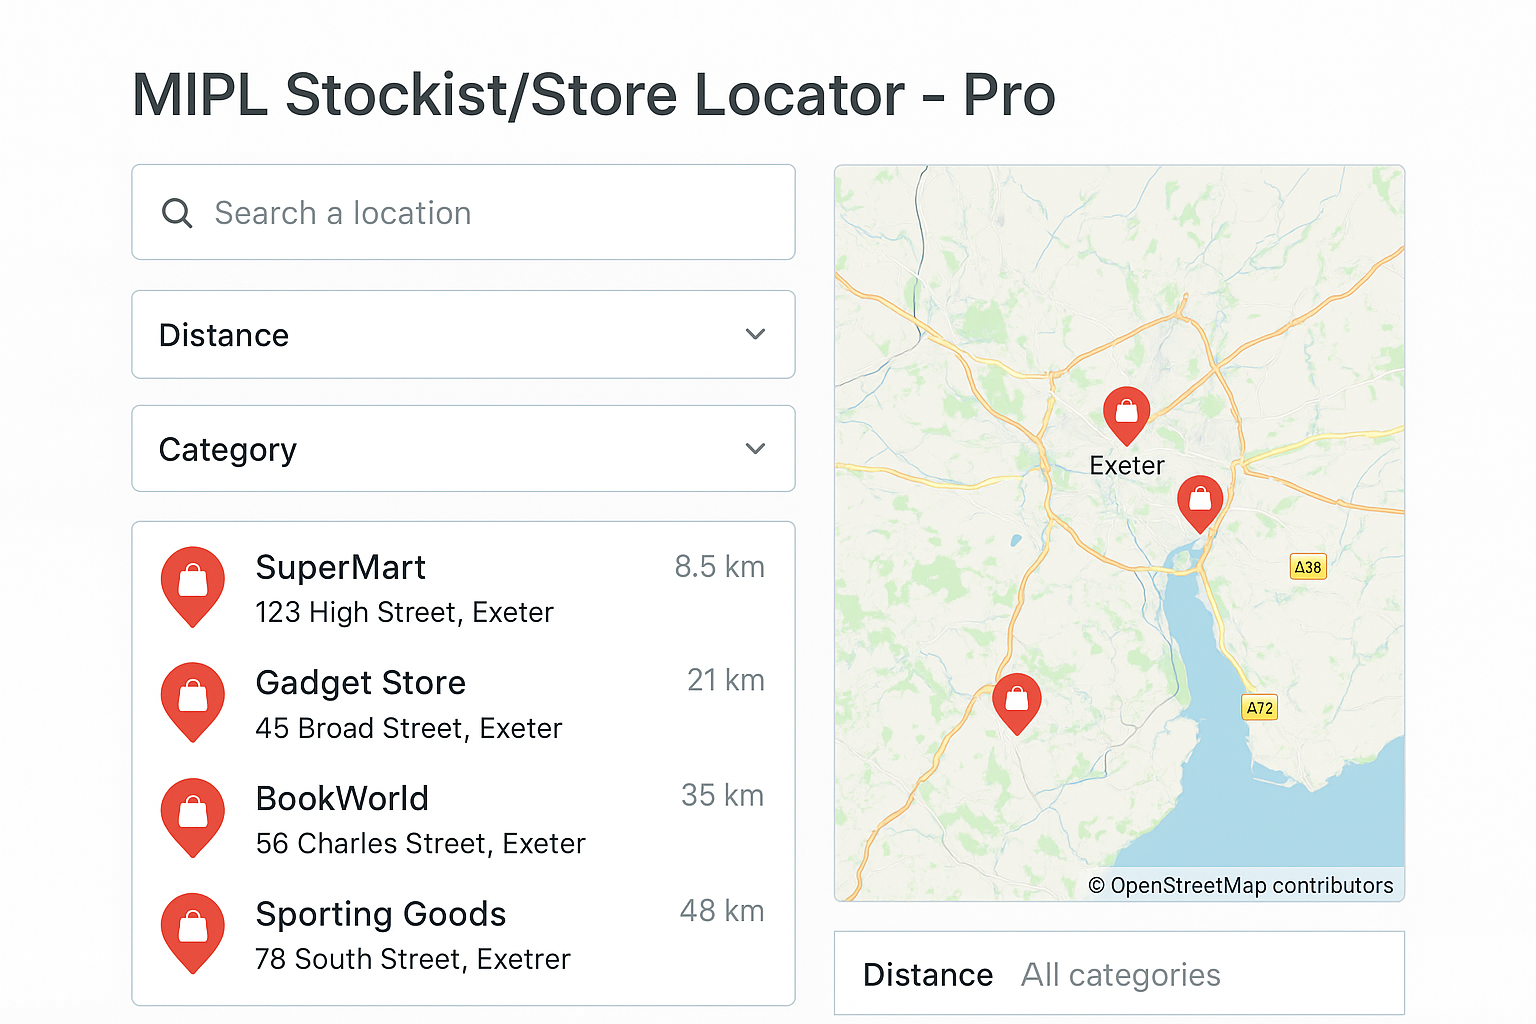Click the BookWorld store pin icon

click(x=193, y=815)
